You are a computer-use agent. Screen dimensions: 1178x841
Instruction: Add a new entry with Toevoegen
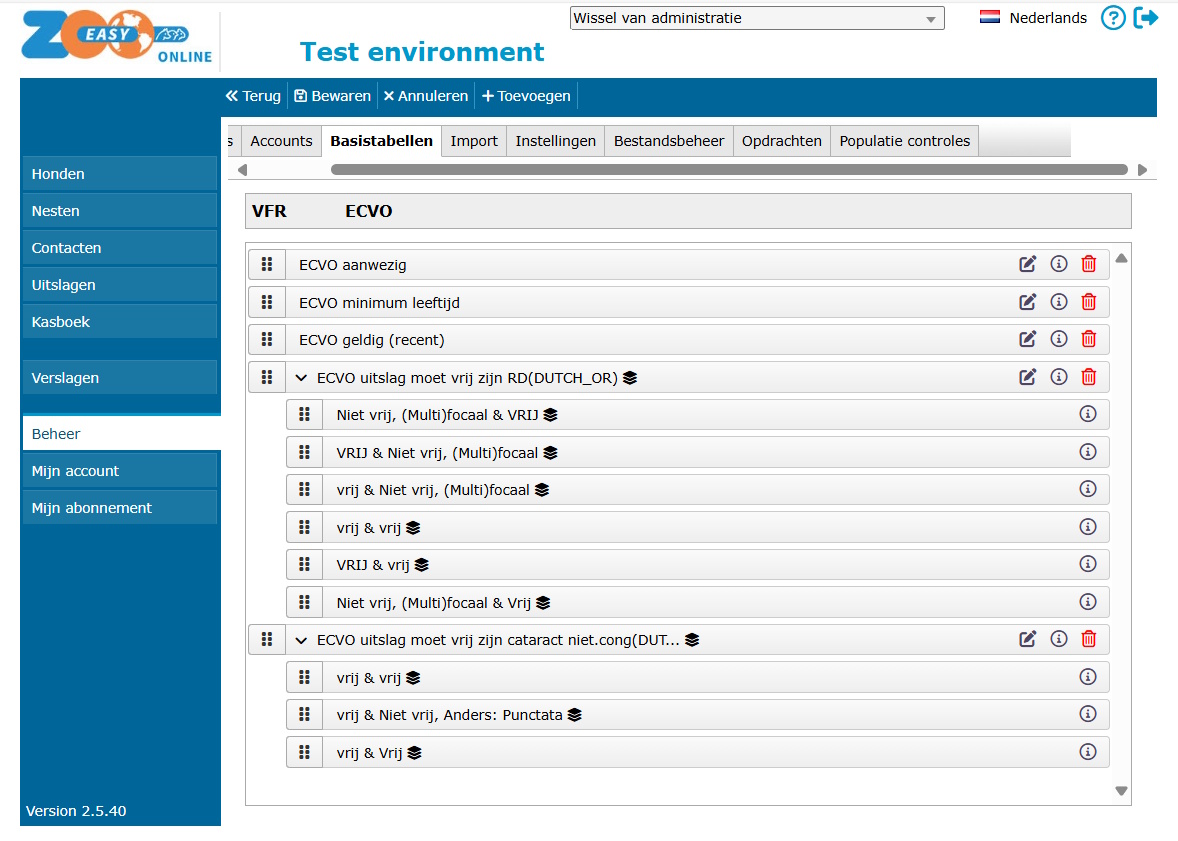tap(526, 95)
